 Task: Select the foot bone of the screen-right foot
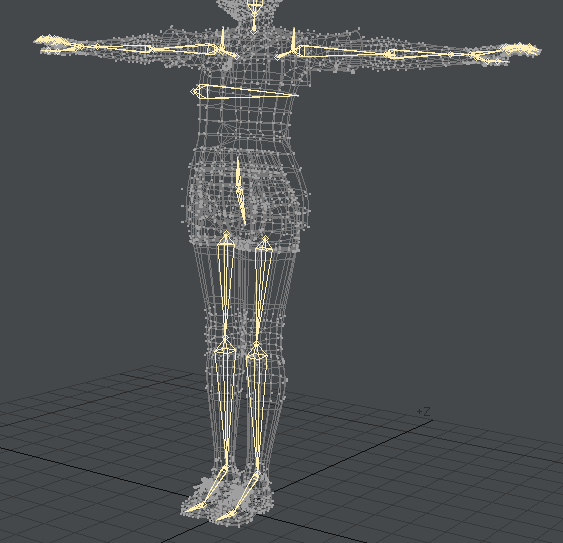[239, 497]
